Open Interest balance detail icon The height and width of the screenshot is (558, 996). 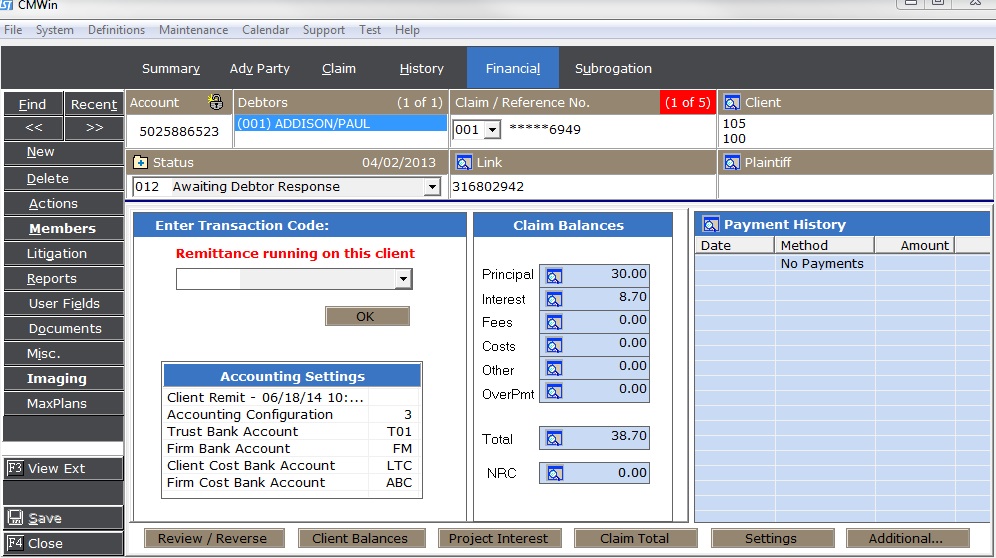point(553,299)
